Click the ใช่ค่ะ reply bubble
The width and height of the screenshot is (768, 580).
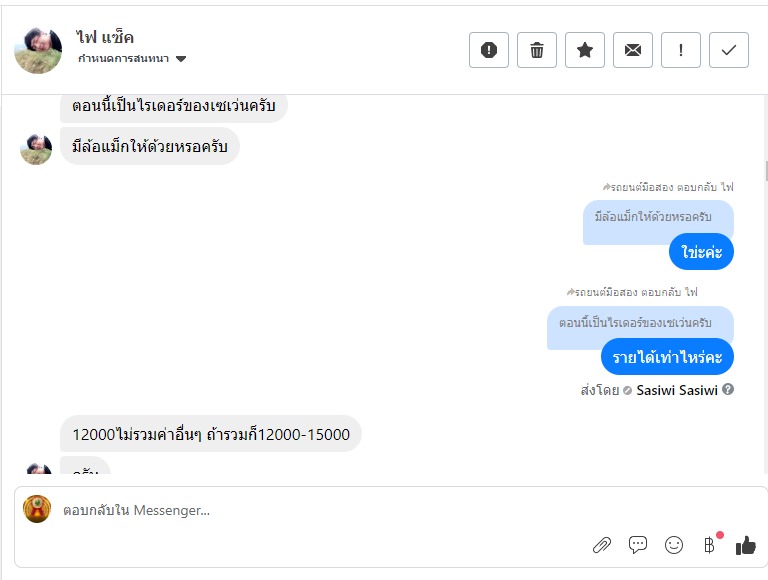click(x=702, y=252)
